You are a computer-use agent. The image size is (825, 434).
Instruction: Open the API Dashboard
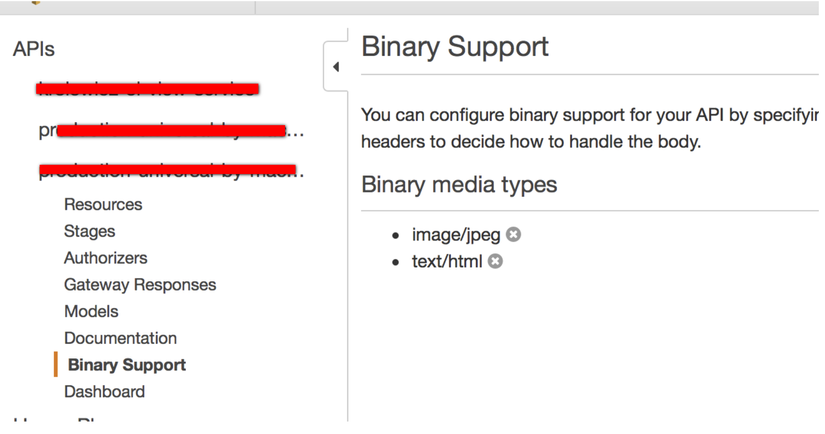[104, 392]
